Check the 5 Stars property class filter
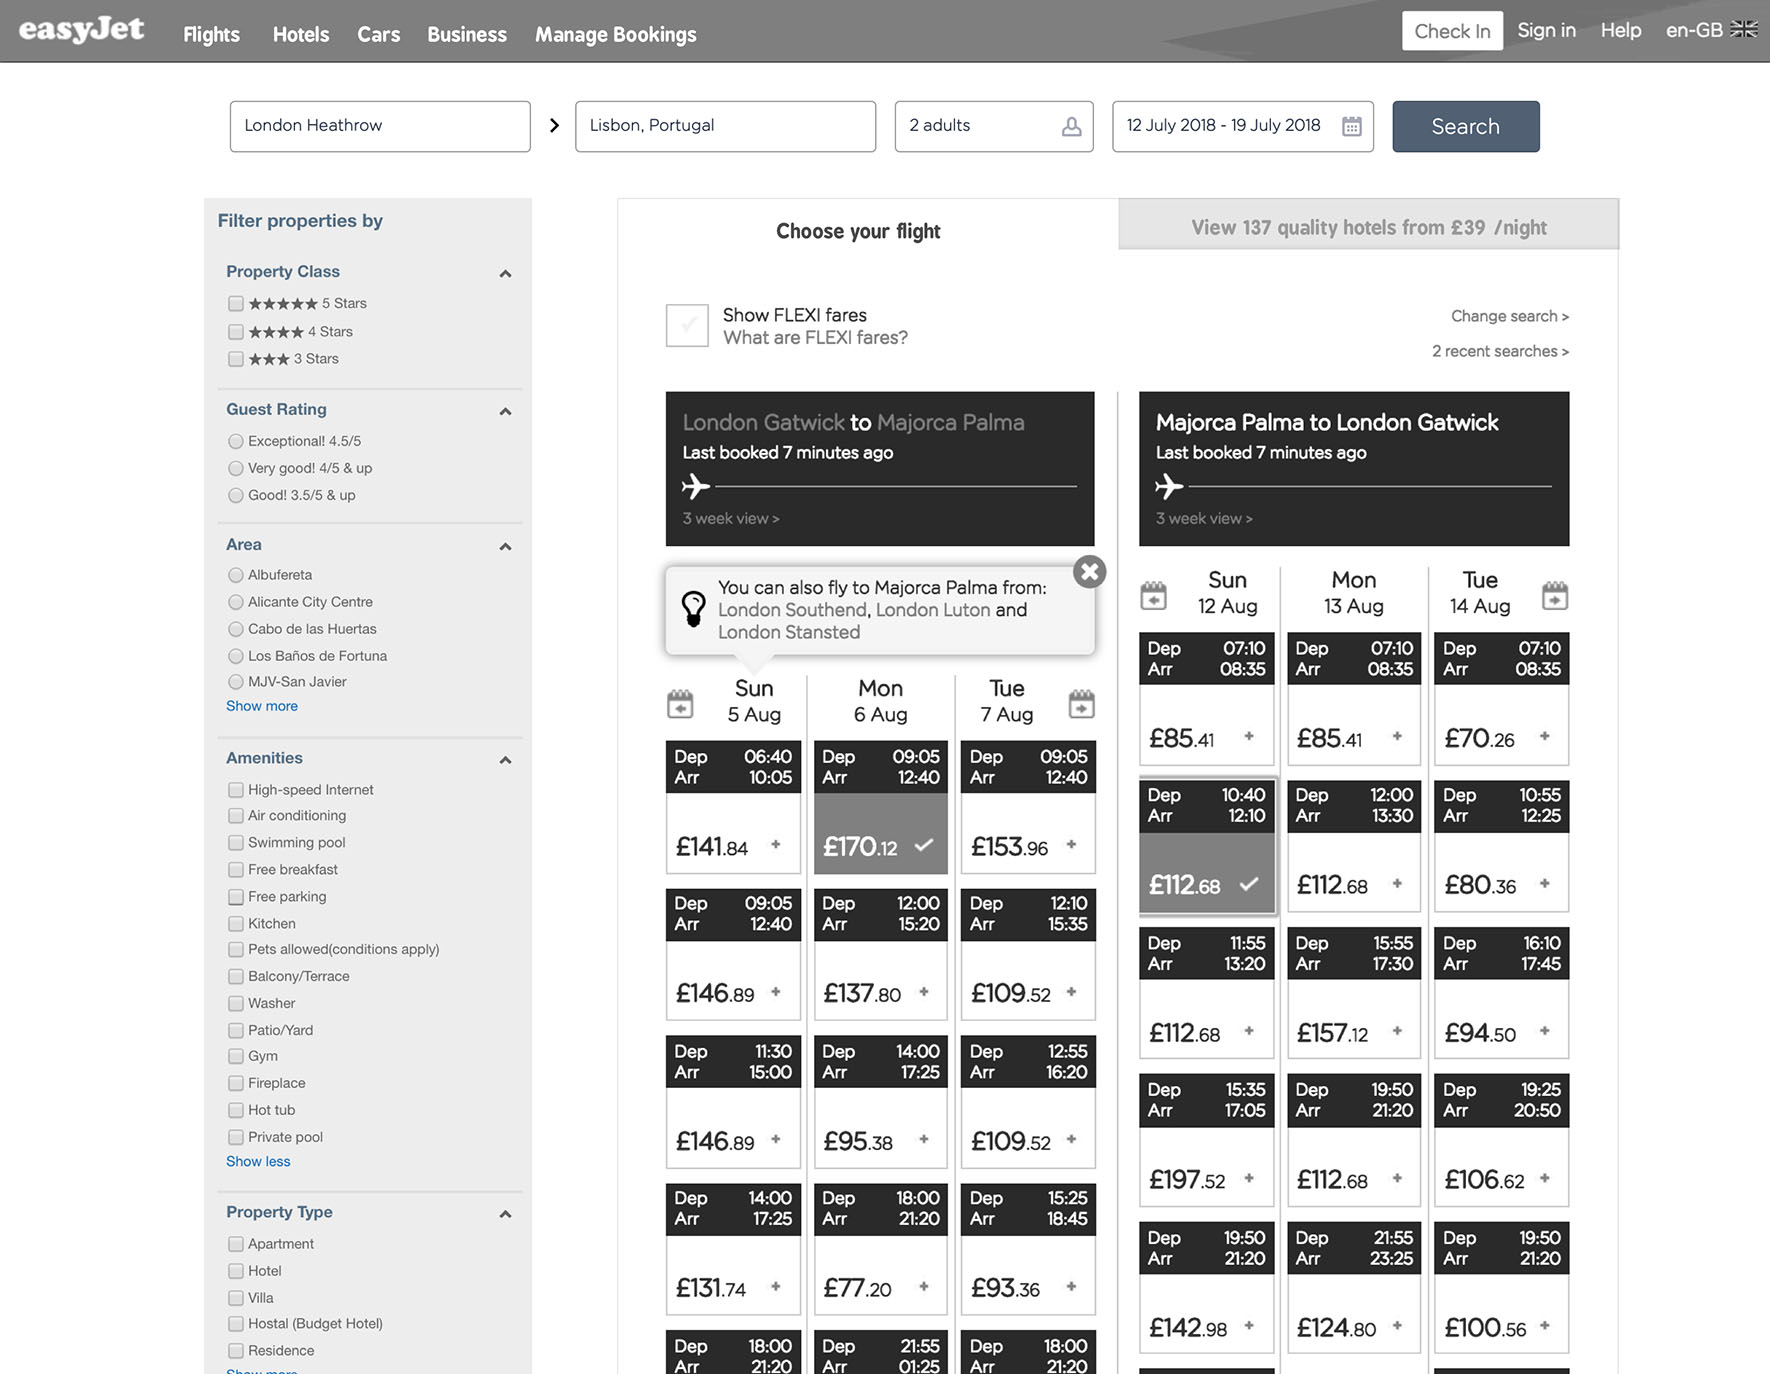Image resolution: width=1770 pixels, height=1374 pixels. pyautogui.click(x=236, y=304)
